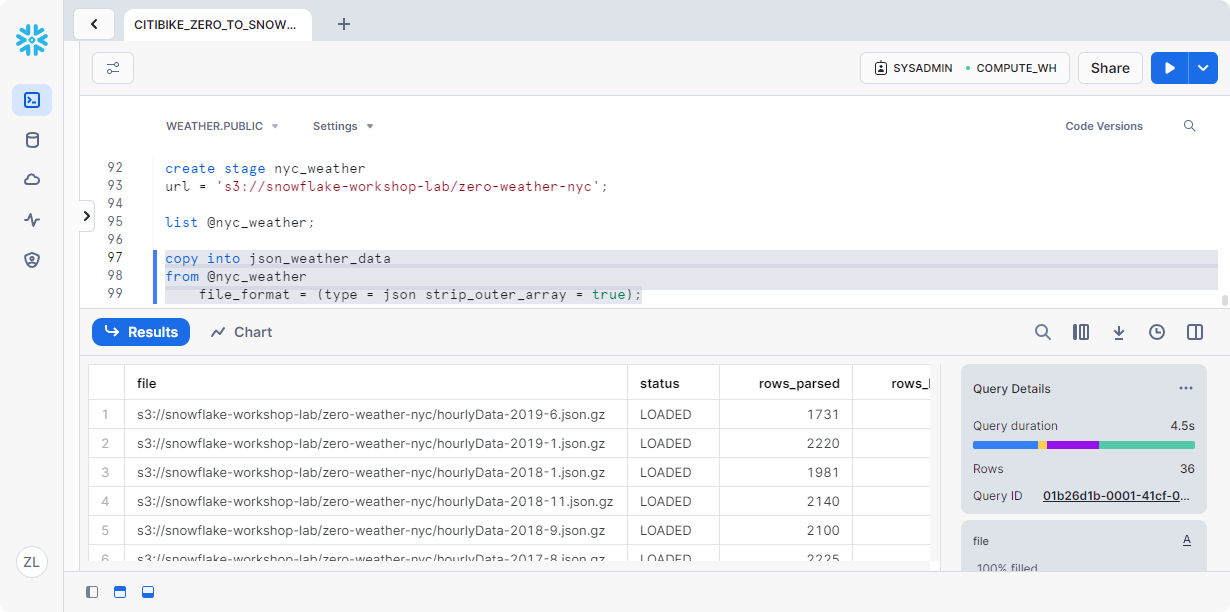Open the Admin shield sidebar icon
1230x612 pixels.
pos(32,260)
